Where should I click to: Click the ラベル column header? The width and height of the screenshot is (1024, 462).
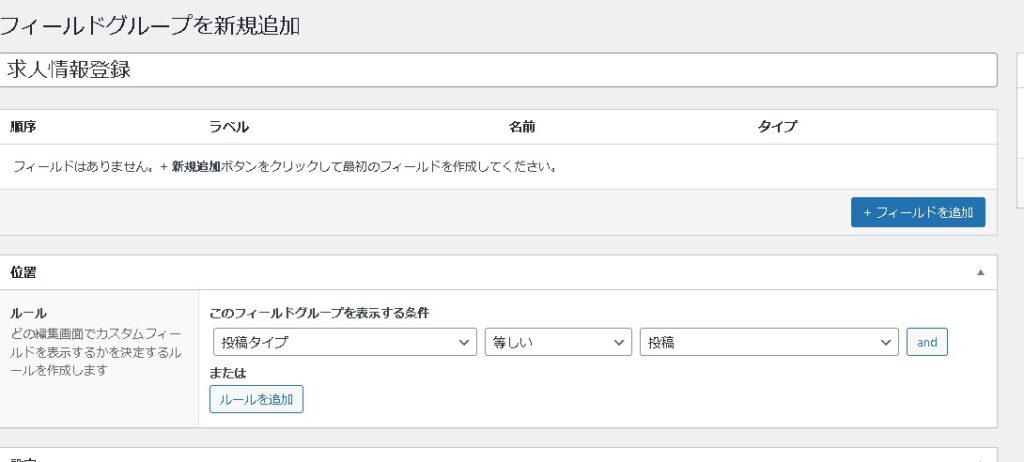pyautogui.click(x=228, y=127)
